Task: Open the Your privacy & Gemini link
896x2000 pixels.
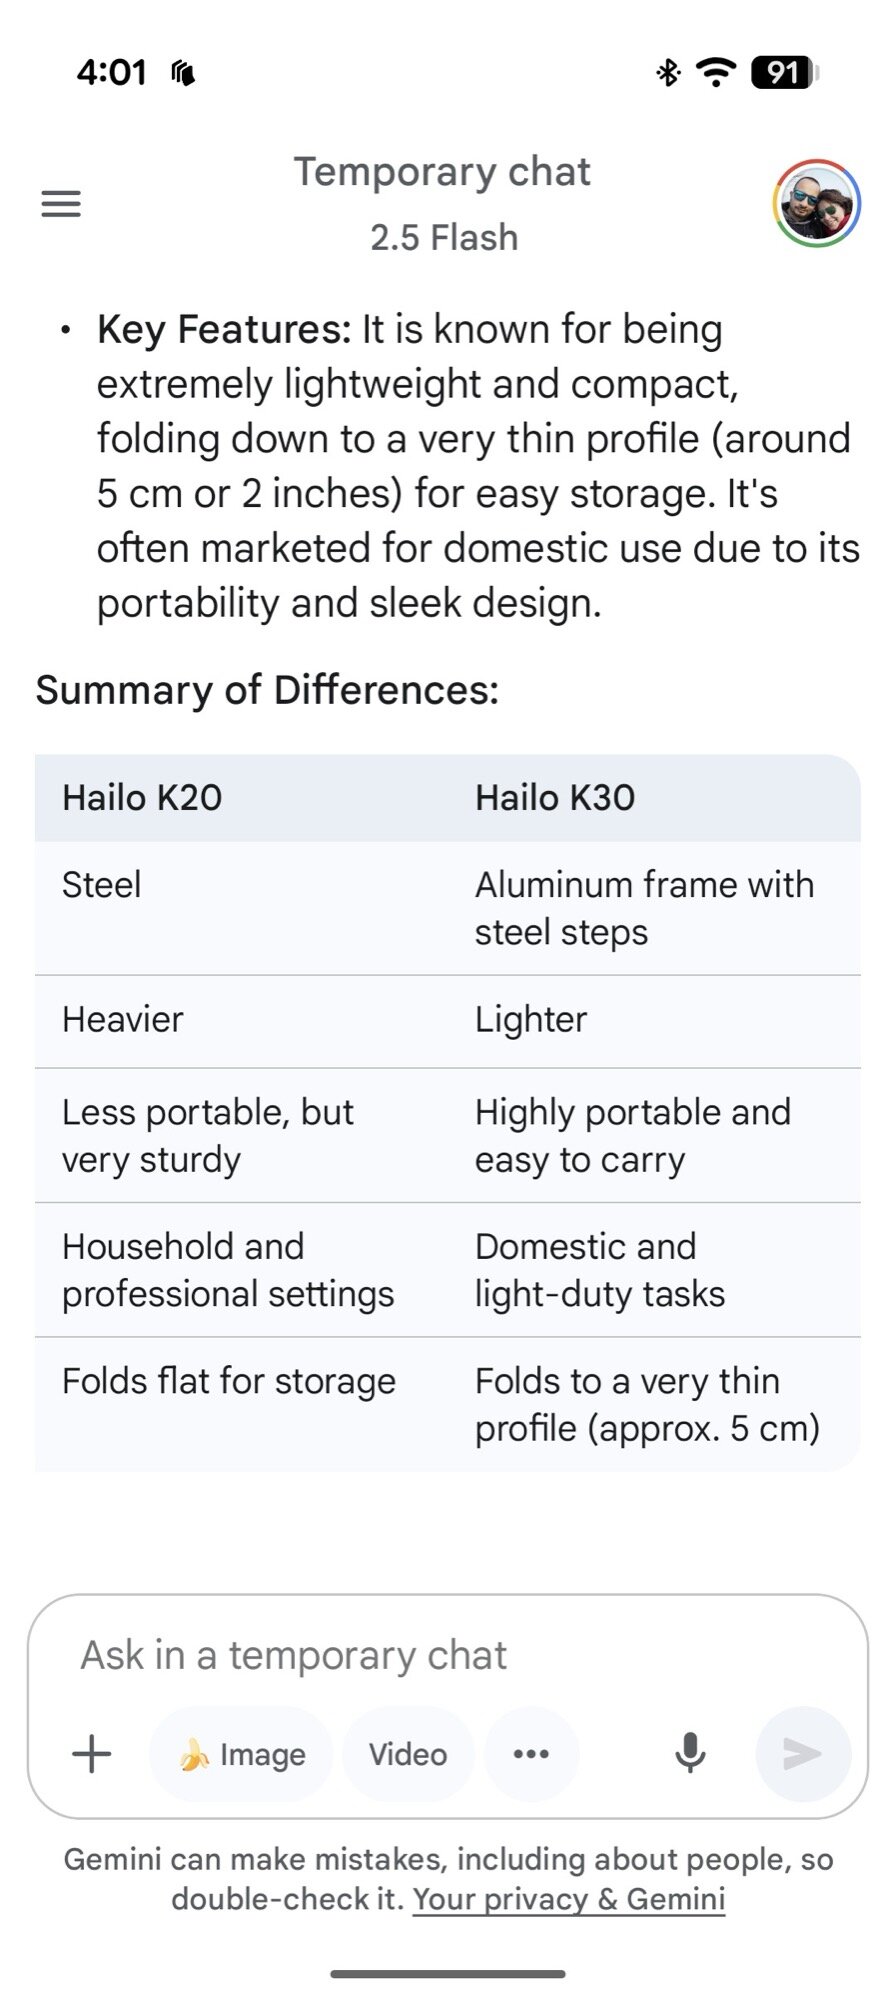Action: 569,1898
